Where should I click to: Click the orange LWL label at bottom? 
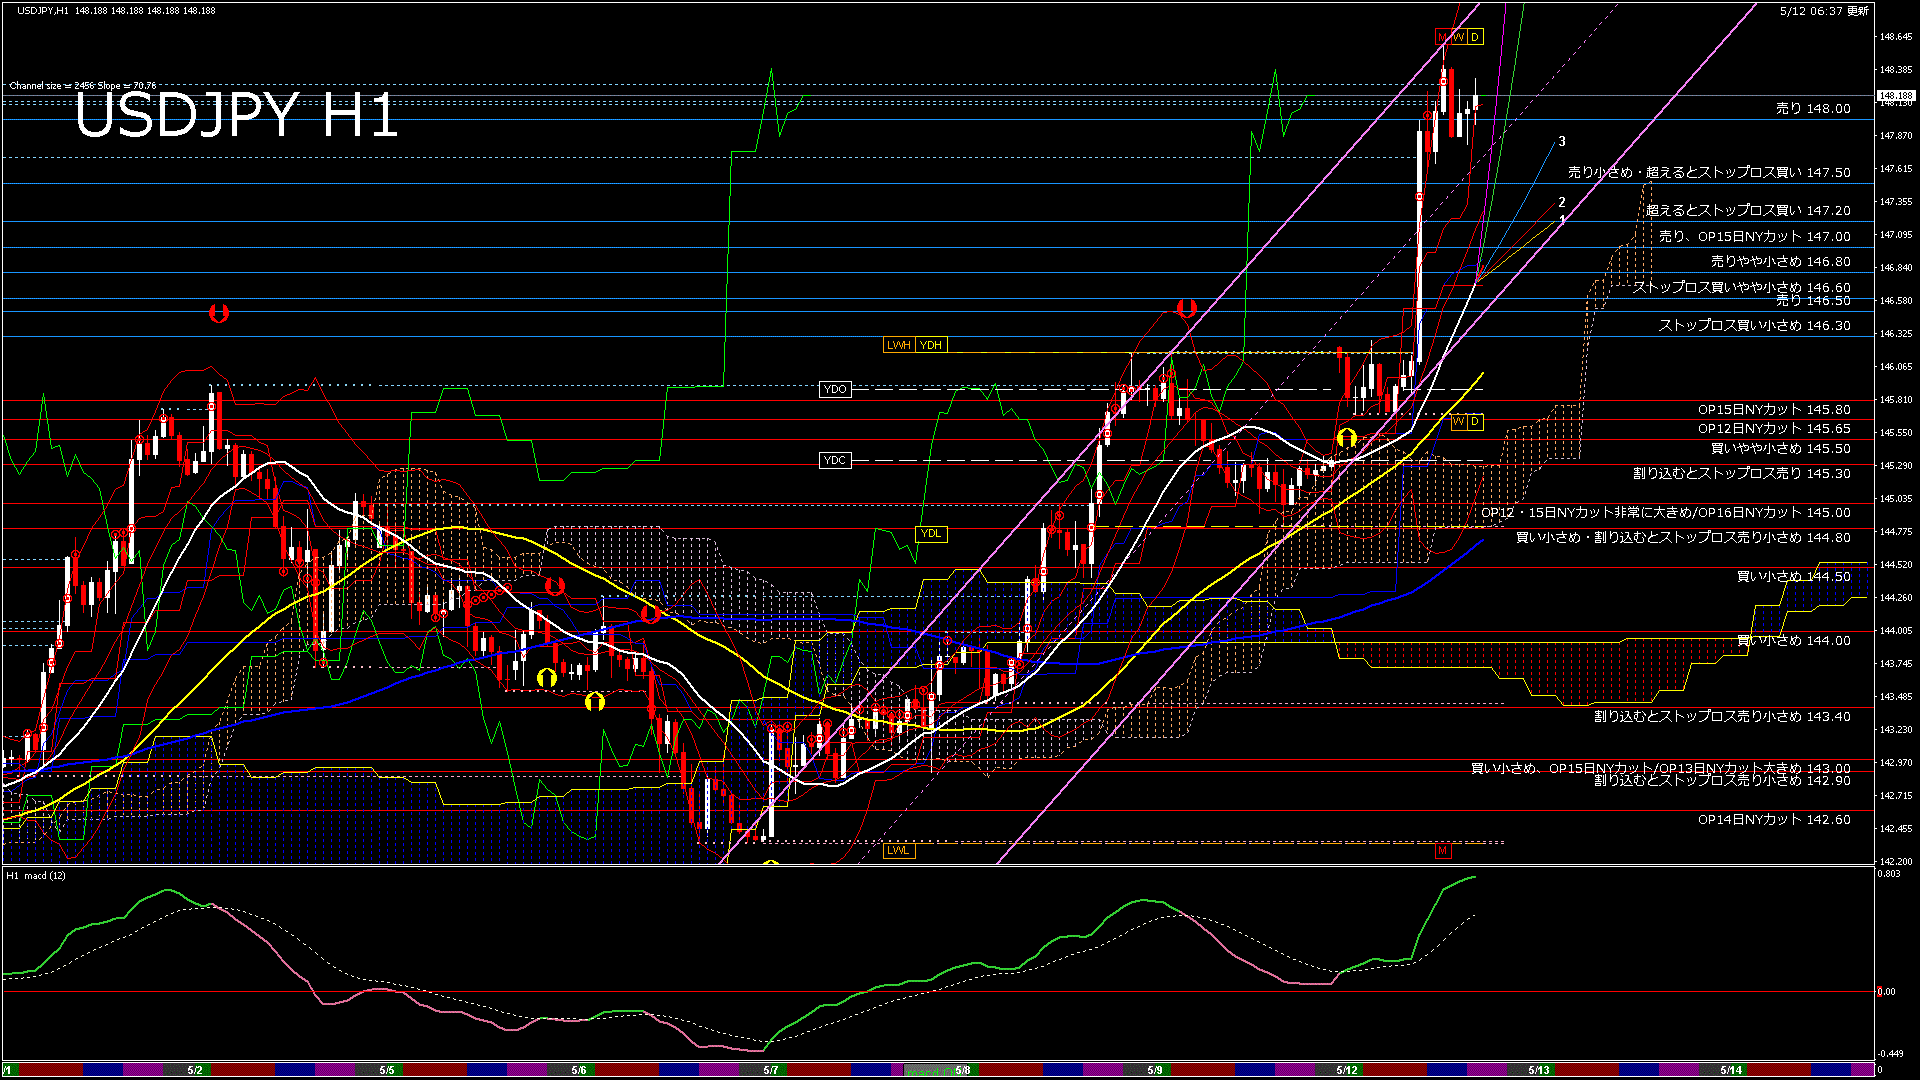tap(899, 851)
